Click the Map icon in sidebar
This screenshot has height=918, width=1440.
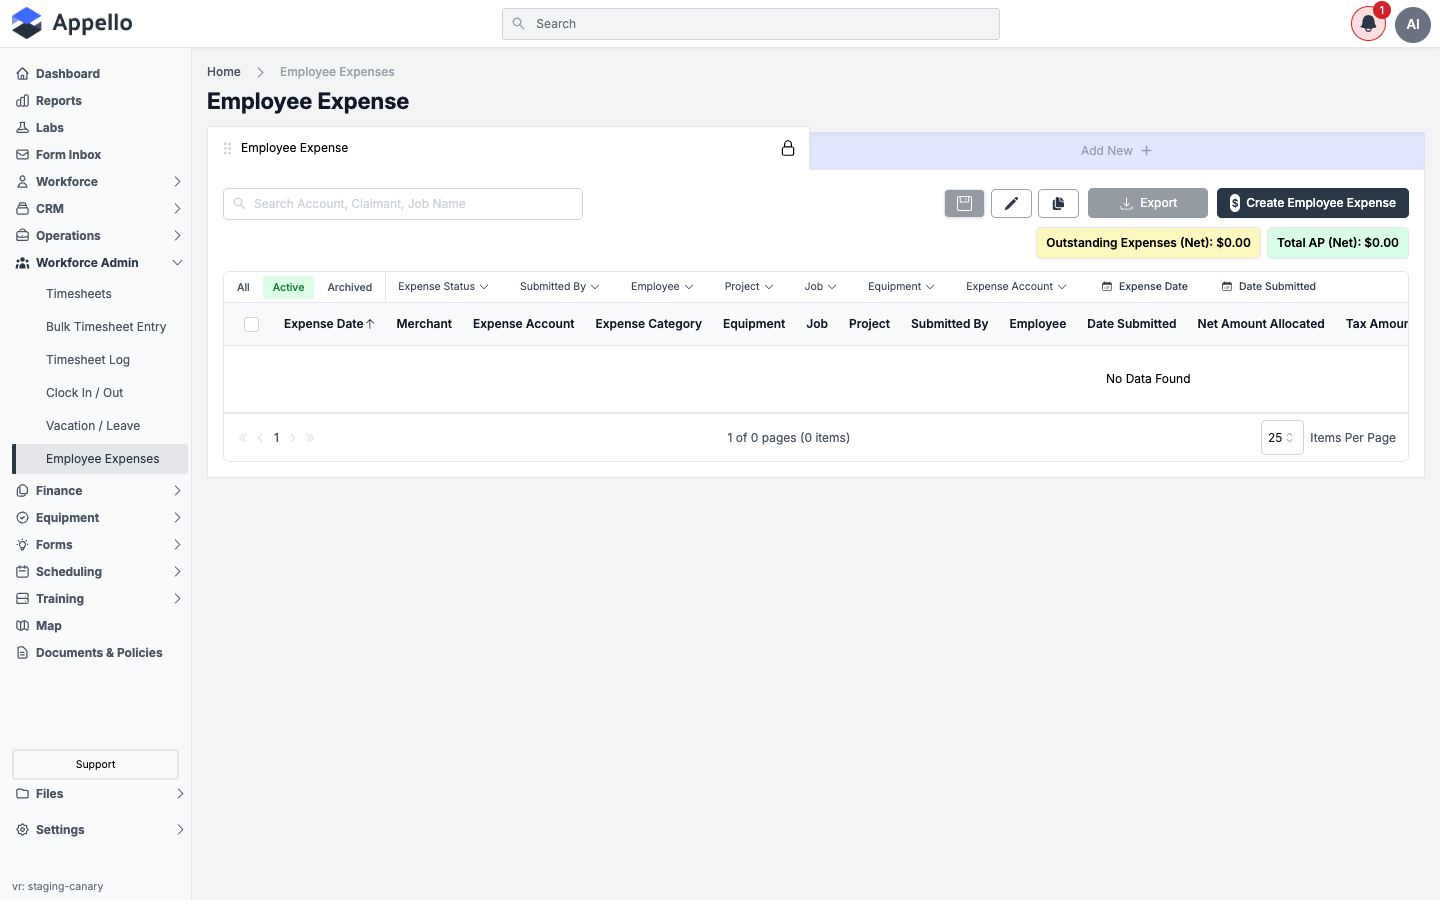pyautogui.click(x=22, y=626)
